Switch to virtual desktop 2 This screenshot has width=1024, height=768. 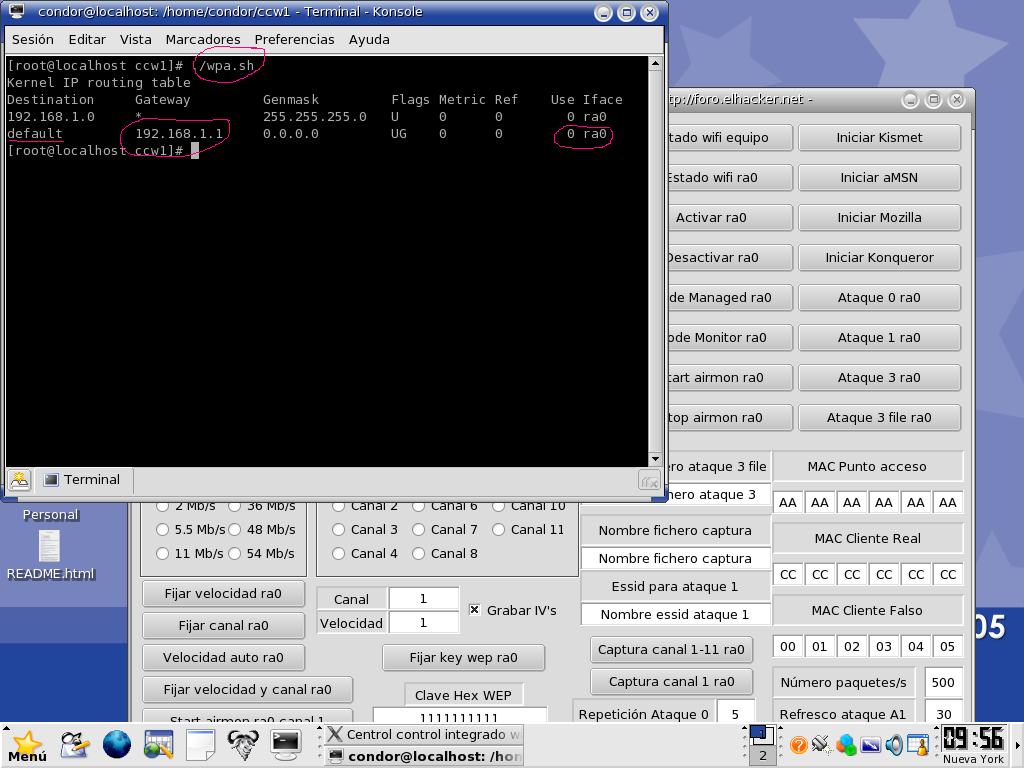point(762,756)
